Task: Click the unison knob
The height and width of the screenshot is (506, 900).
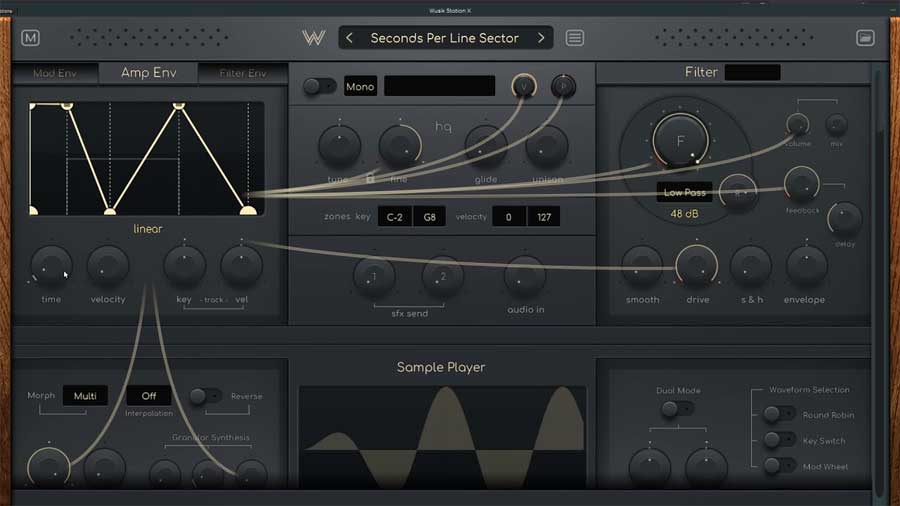Action: click(x=546, y=146)
